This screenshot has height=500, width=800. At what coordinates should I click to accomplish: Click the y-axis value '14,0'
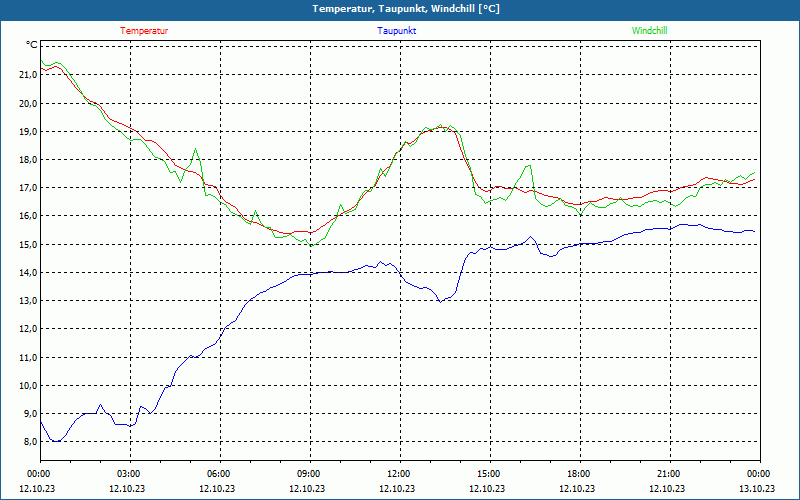tap(29, 273)
